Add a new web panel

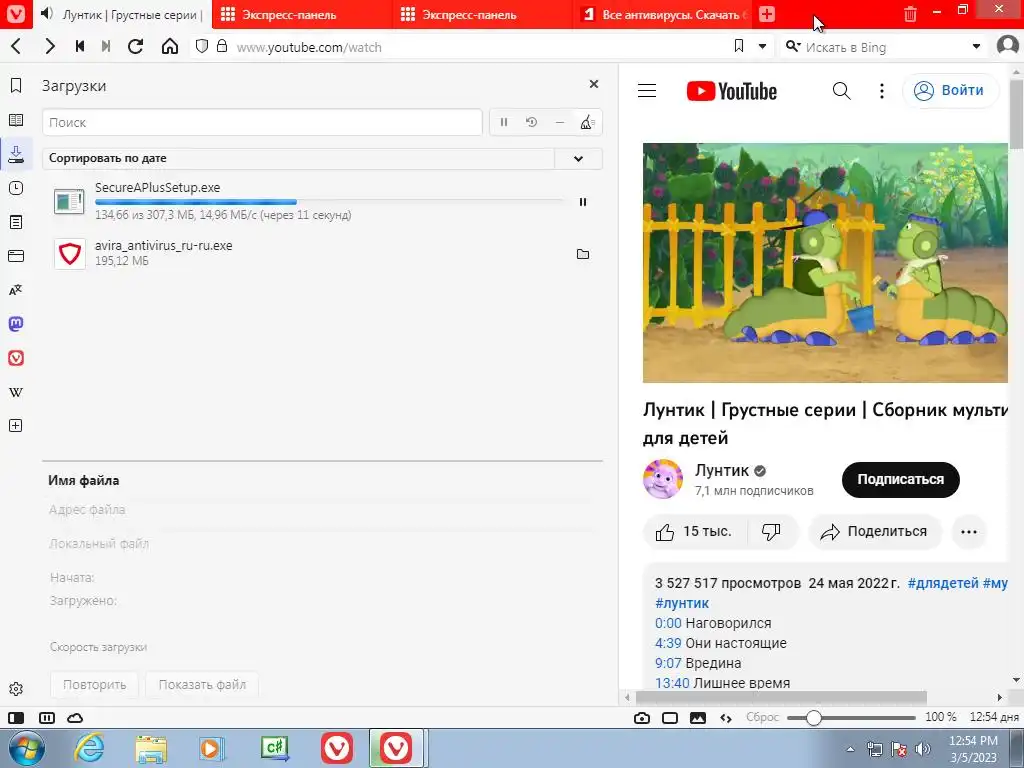[16, 426]
